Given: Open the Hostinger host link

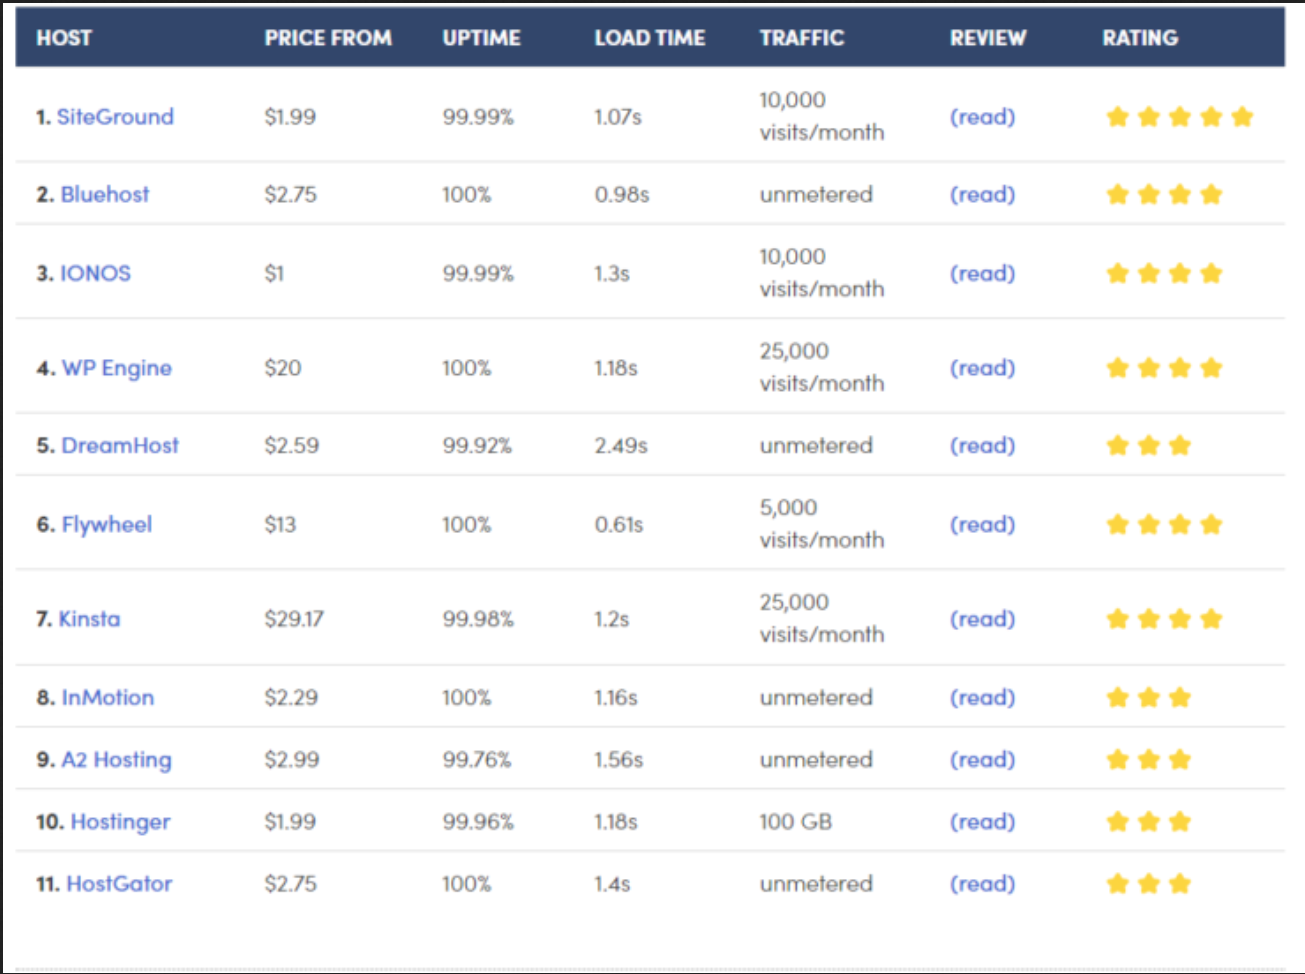Looking at the screenshot, I should point(120,822).
